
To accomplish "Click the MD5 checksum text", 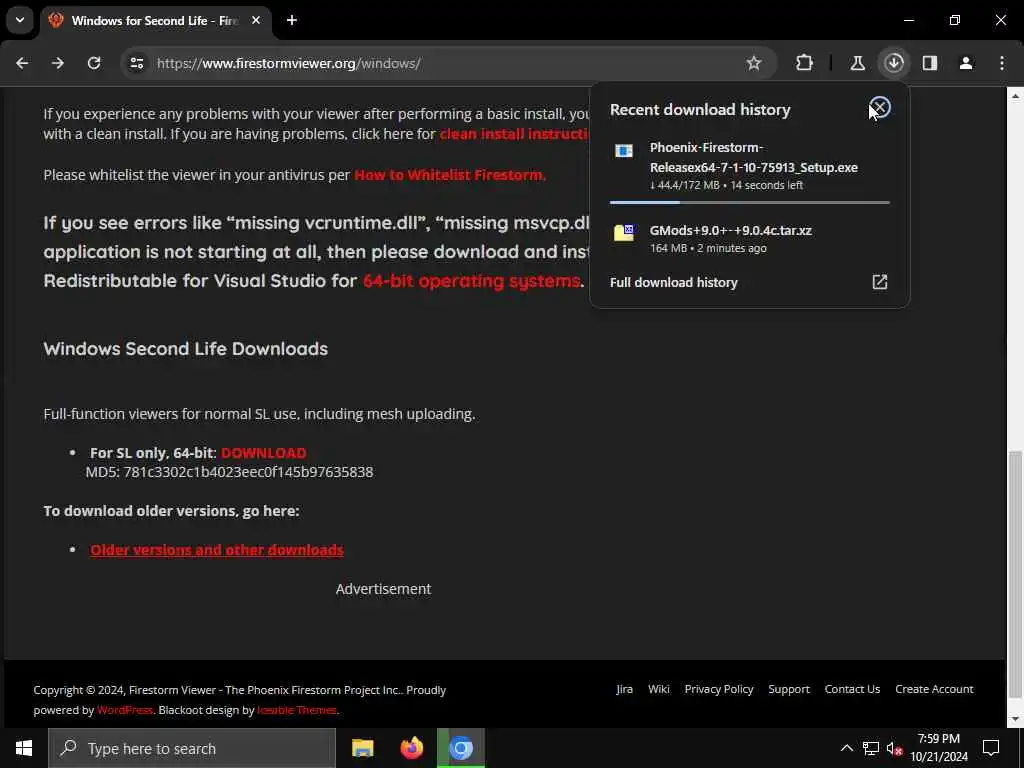I will click(229, 472).
